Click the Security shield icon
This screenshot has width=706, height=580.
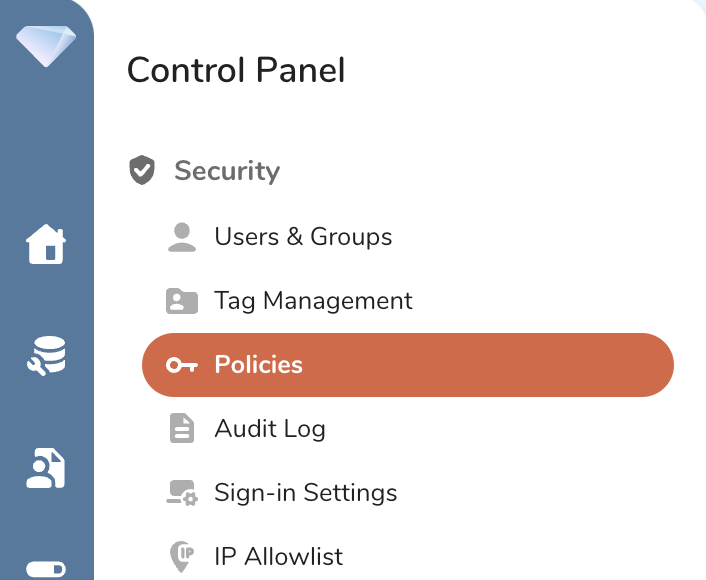143,171
